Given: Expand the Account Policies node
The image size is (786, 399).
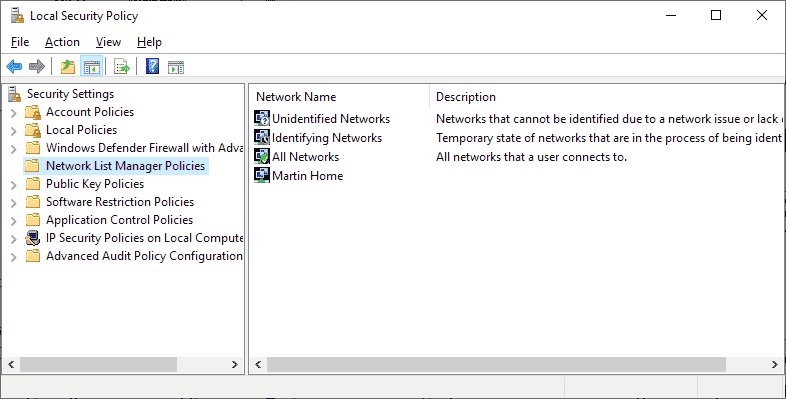Looking at the screenshot, I should [14, 113].
